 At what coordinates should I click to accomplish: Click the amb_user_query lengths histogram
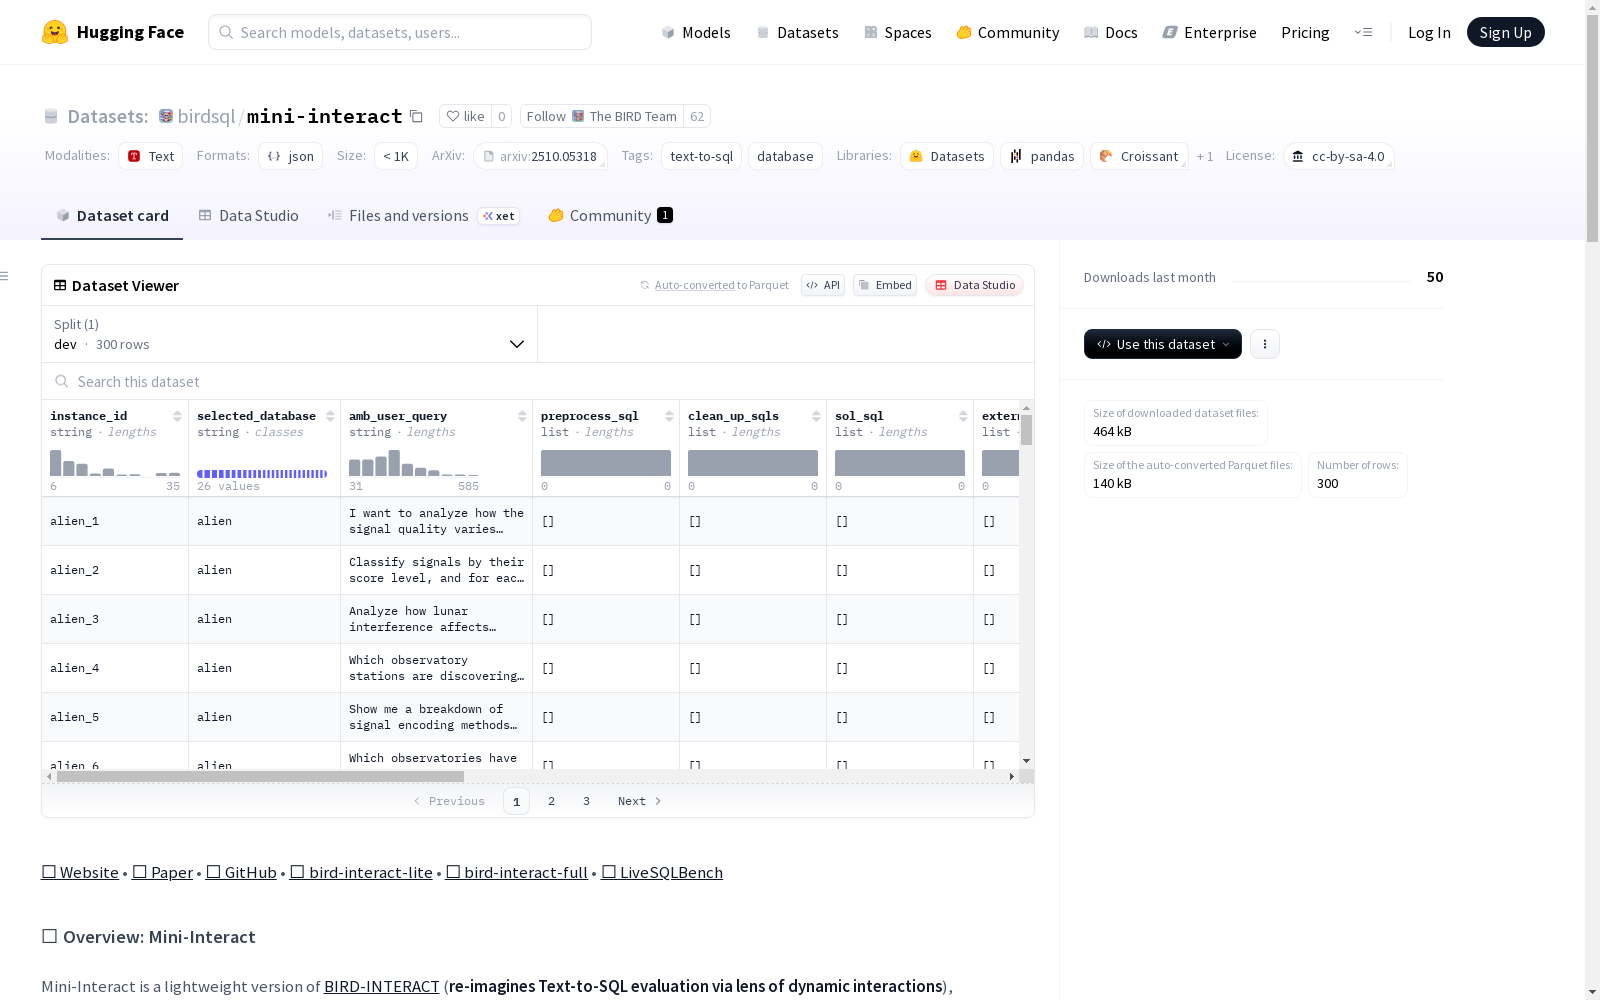tap(414, 463)
